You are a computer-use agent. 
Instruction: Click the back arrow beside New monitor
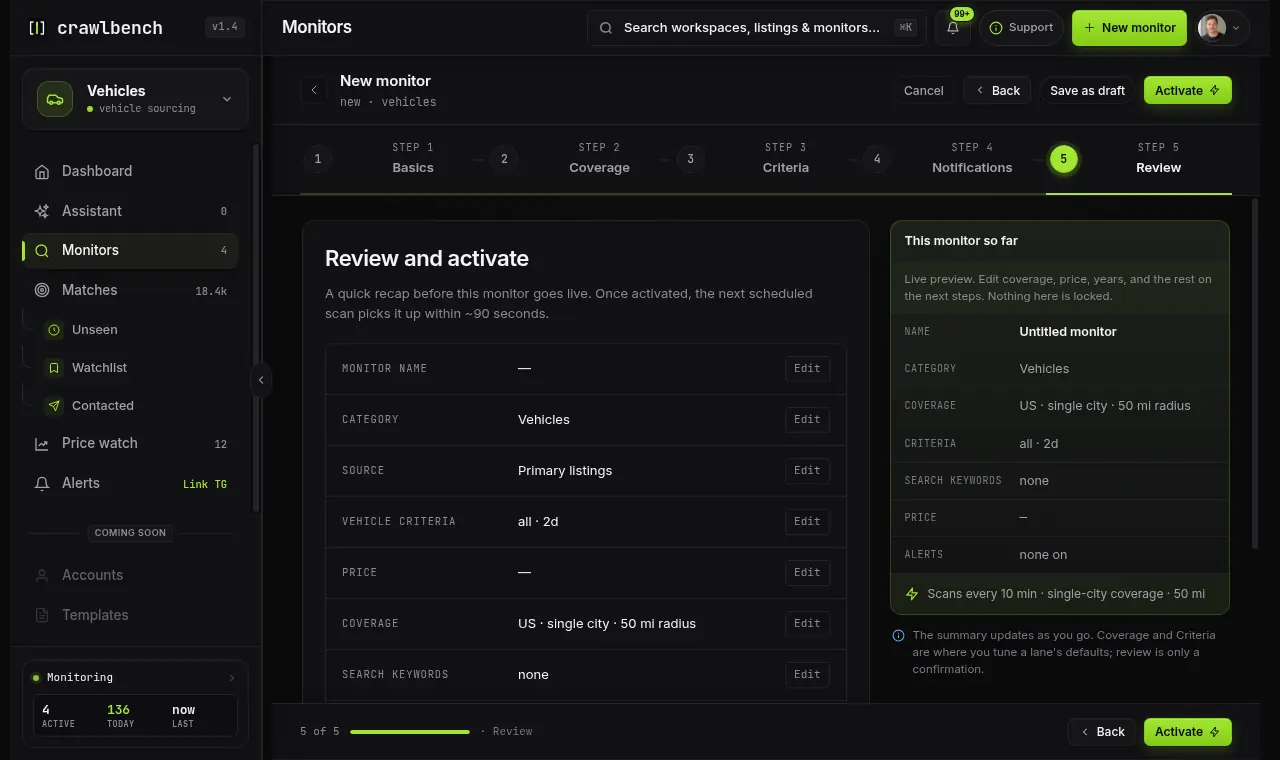(x=314, y=90)
